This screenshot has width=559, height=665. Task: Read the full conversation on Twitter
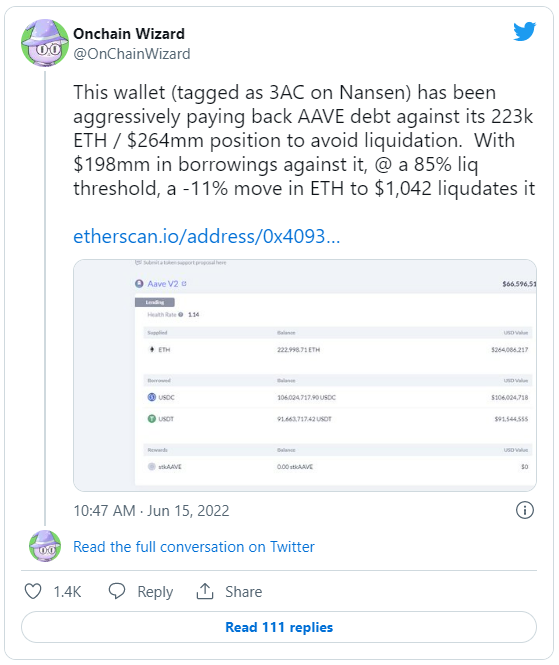[x=194, y=547]
